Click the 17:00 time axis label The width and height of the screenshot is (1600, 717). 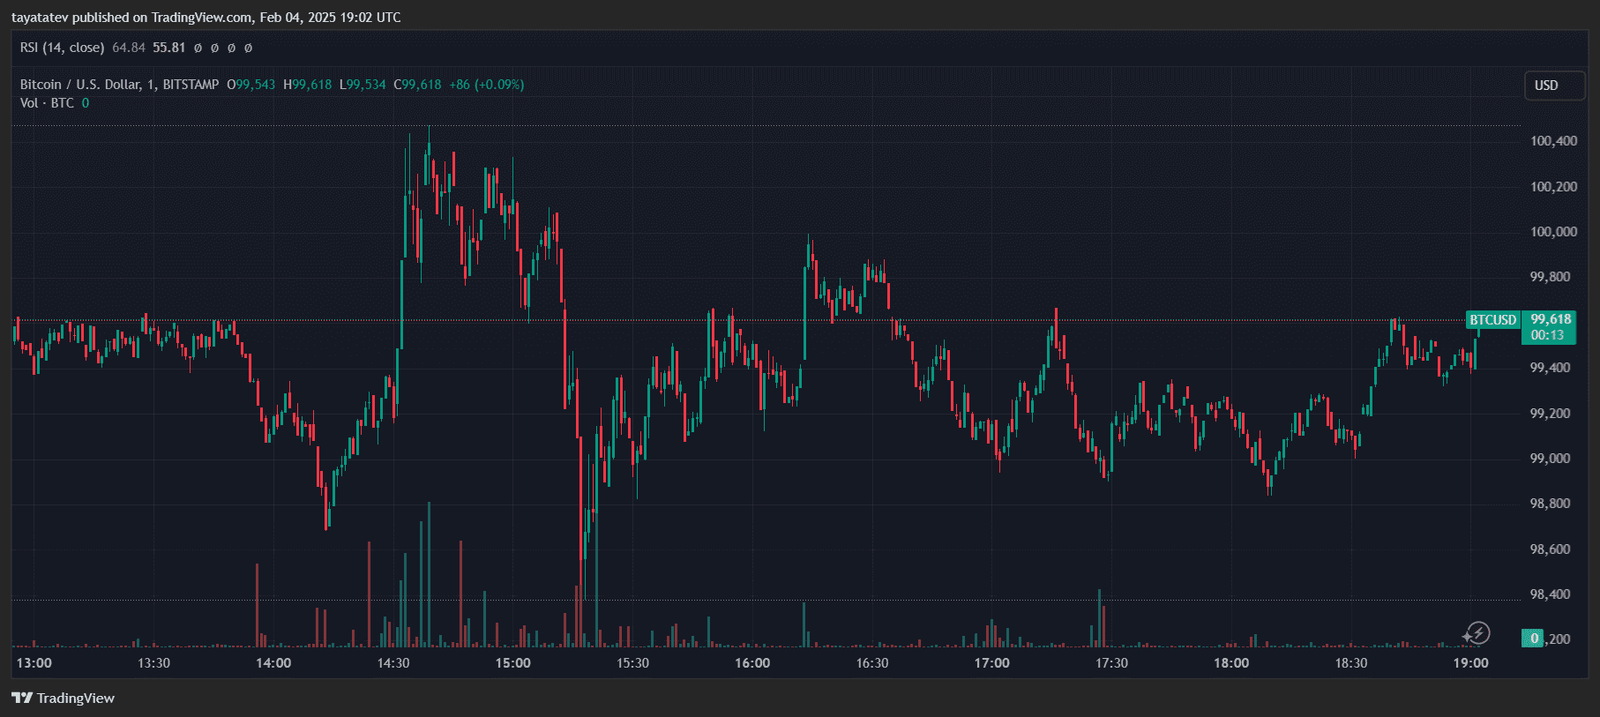pyautogui.click(x=992, y=663)
